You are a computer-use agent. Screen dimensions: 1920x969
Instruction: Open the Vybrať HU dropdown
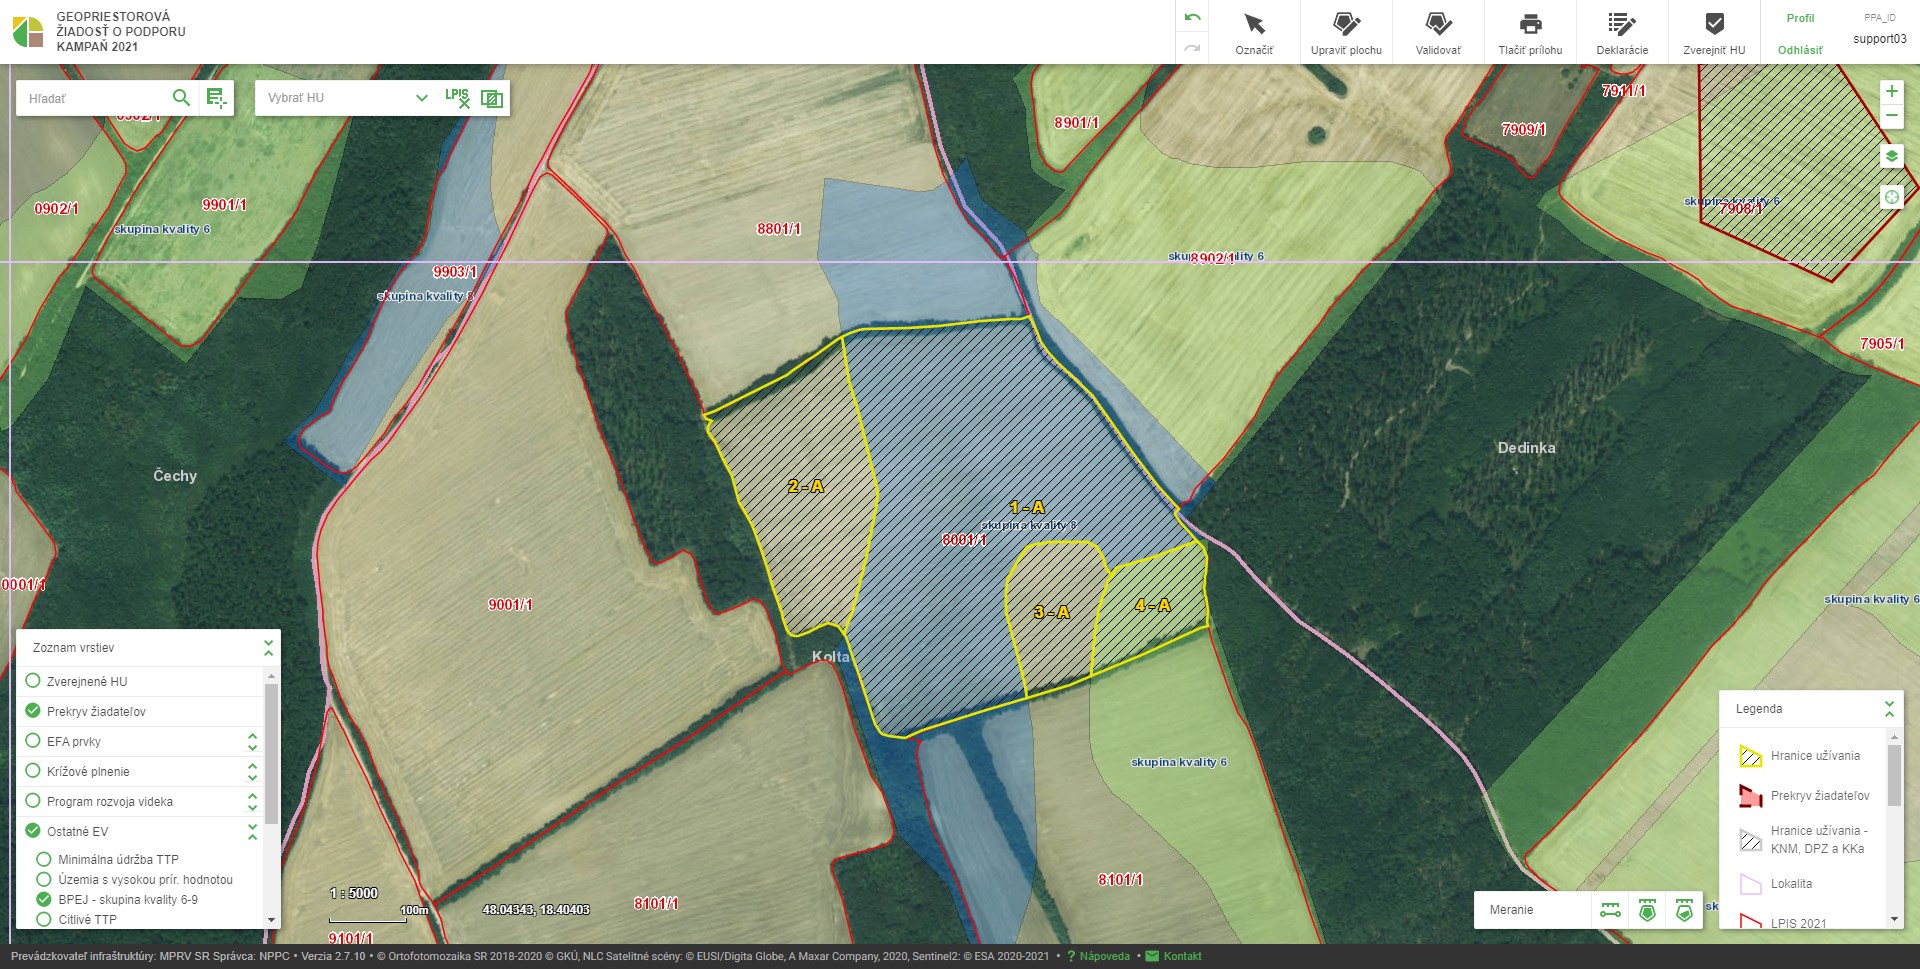(x=348, y=98)
